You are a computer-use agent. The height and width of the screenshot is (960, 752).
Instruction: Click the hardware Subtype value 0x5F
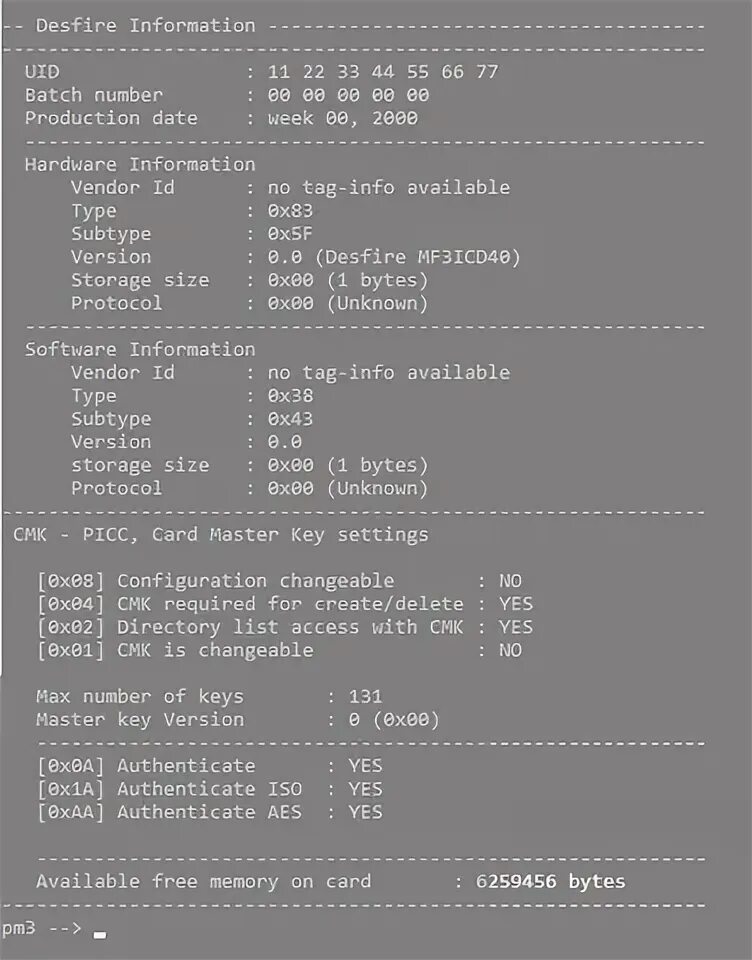[290, 233]
